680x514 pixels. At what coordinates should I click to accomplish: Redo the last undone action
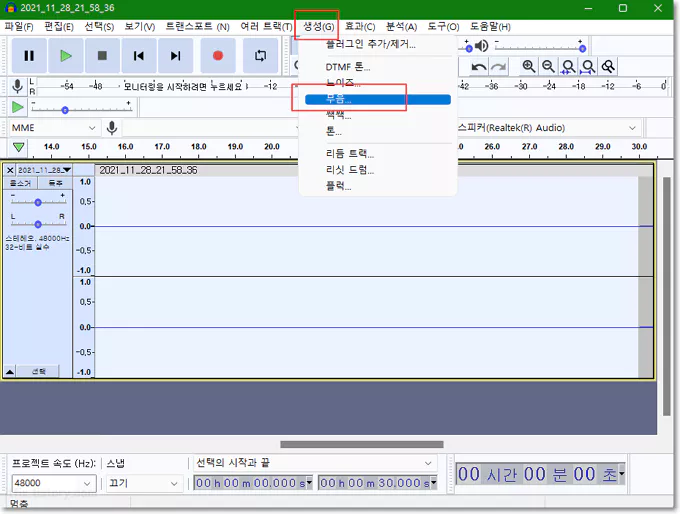coord(499,67)
